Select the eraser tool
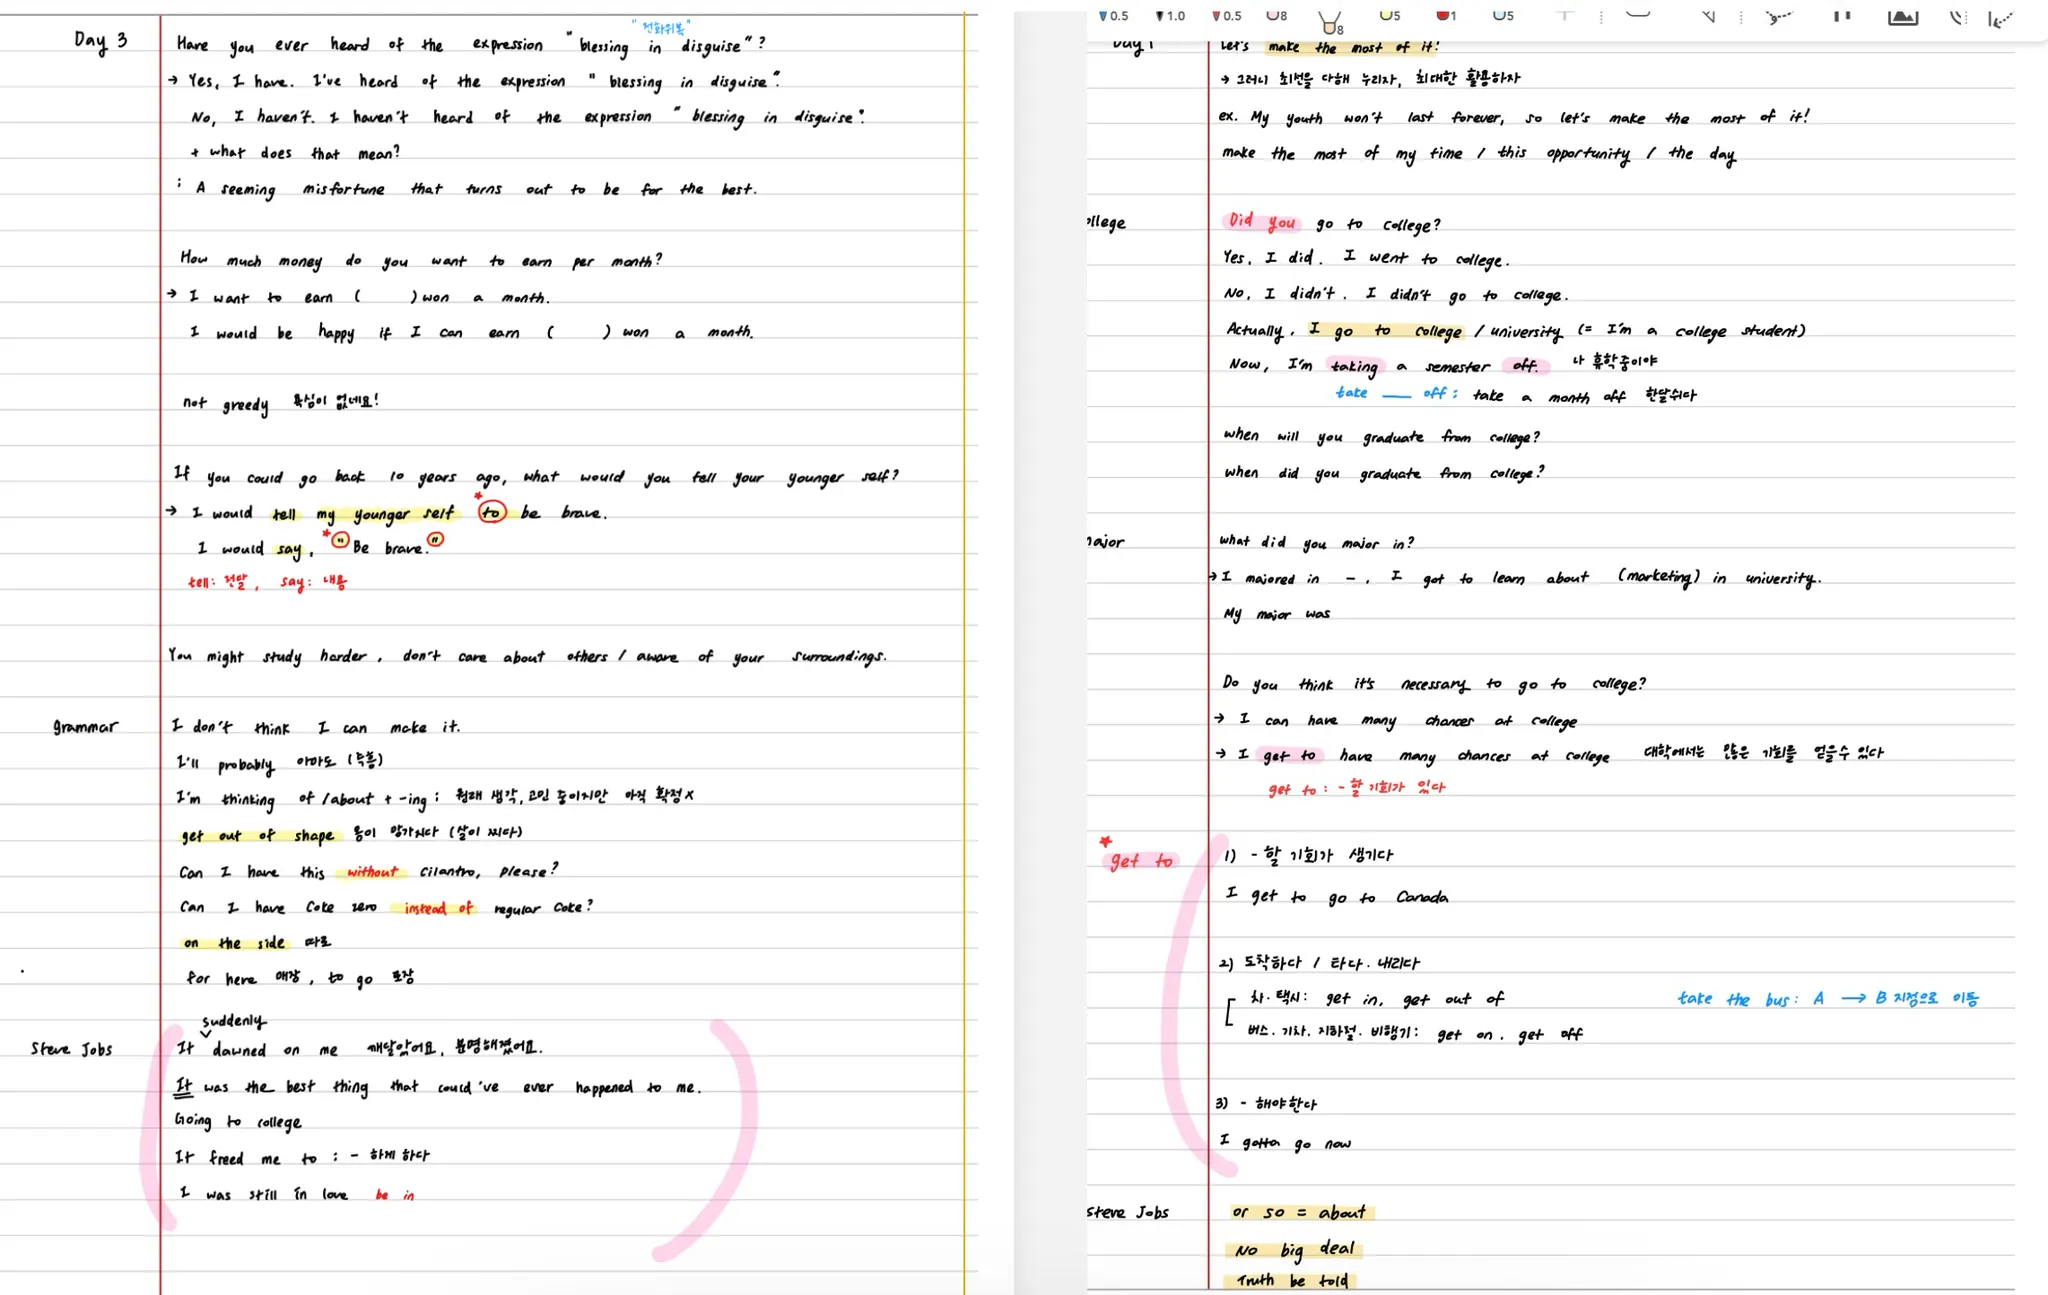Viewport: 2048px width, 1295px height. point(1638,14)
